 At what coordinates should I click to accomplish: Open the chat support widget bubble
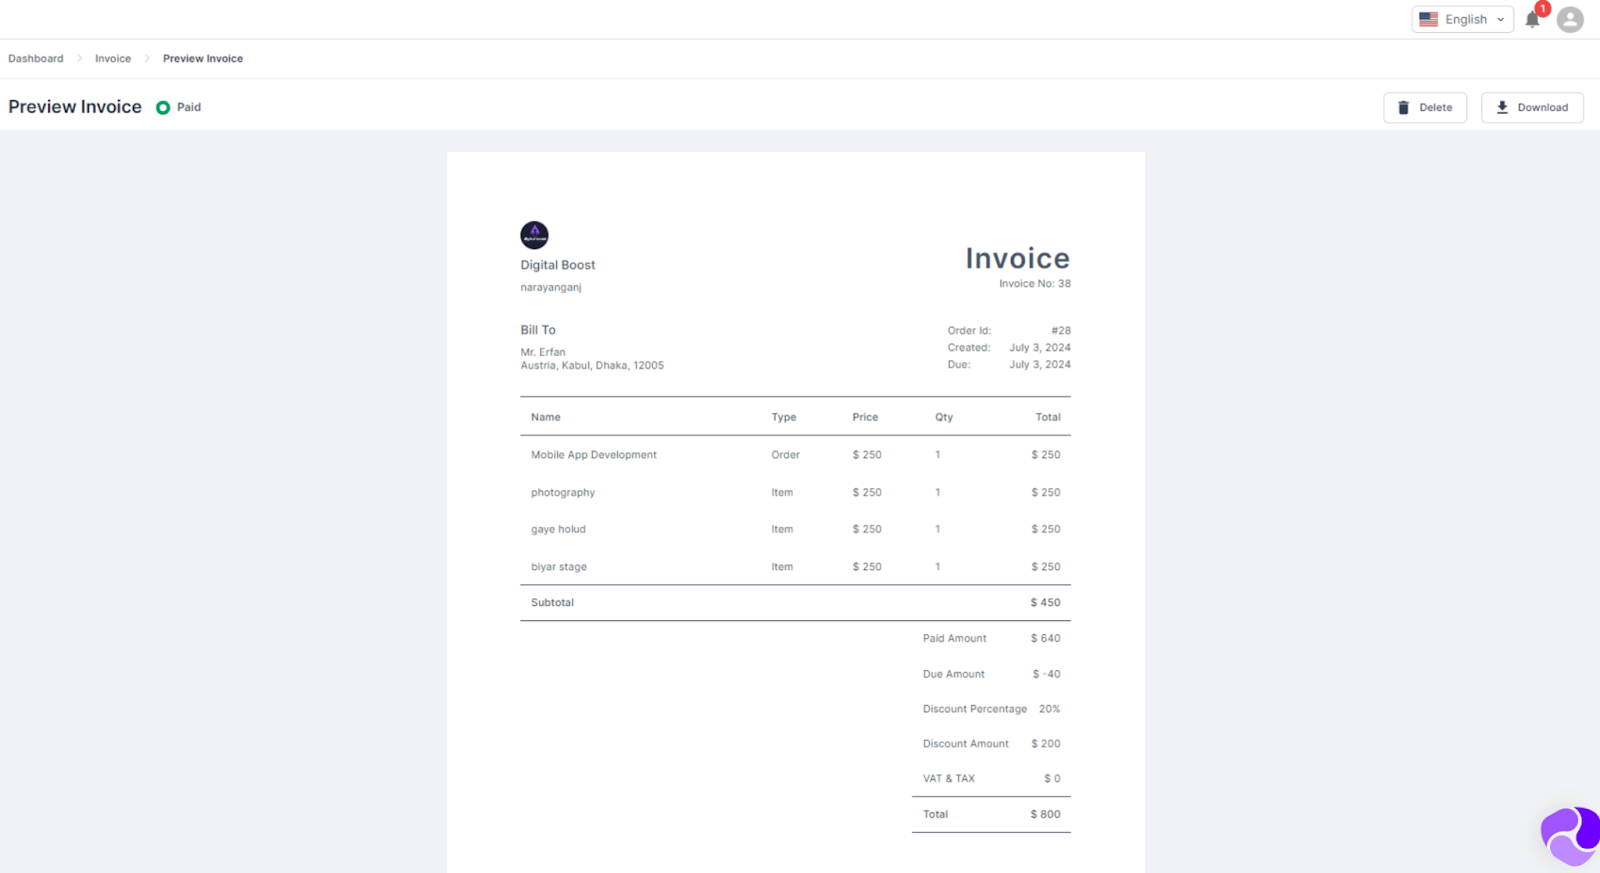1569,834
